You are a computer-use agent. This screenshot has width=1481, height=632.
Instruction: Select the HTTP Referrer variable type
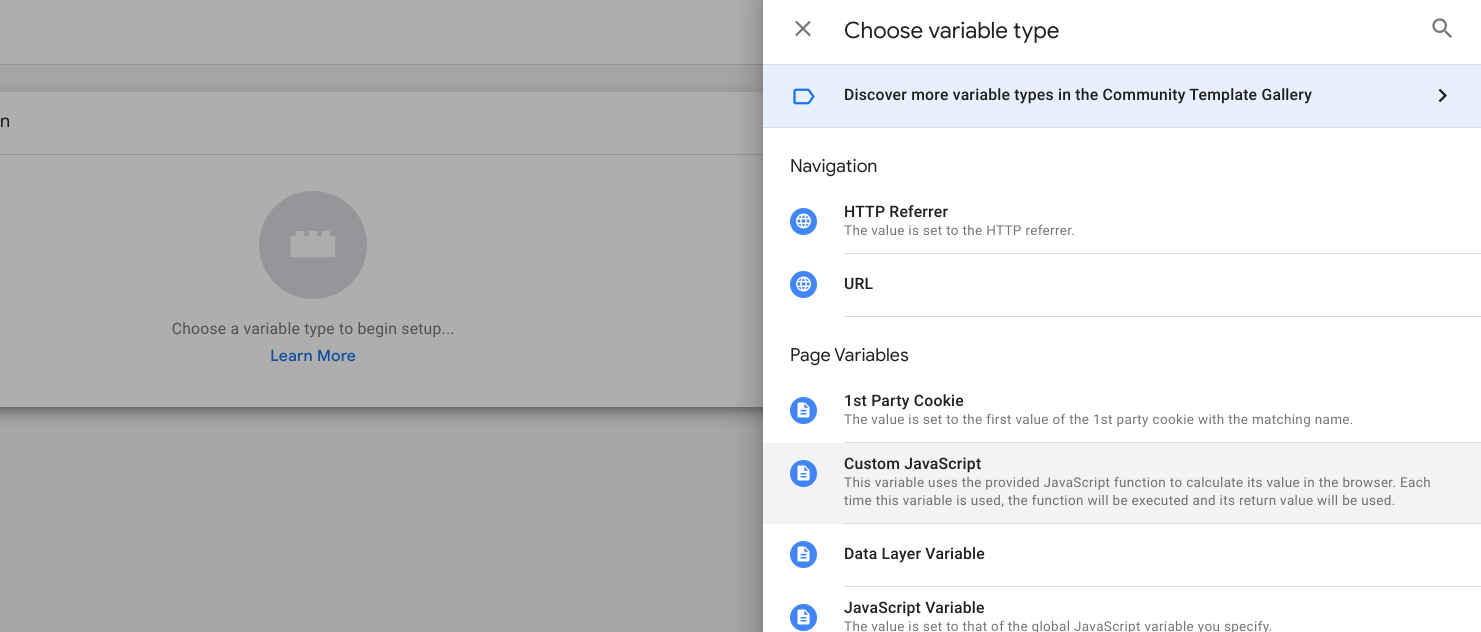pyautogui.click(x=1121, y=221)
